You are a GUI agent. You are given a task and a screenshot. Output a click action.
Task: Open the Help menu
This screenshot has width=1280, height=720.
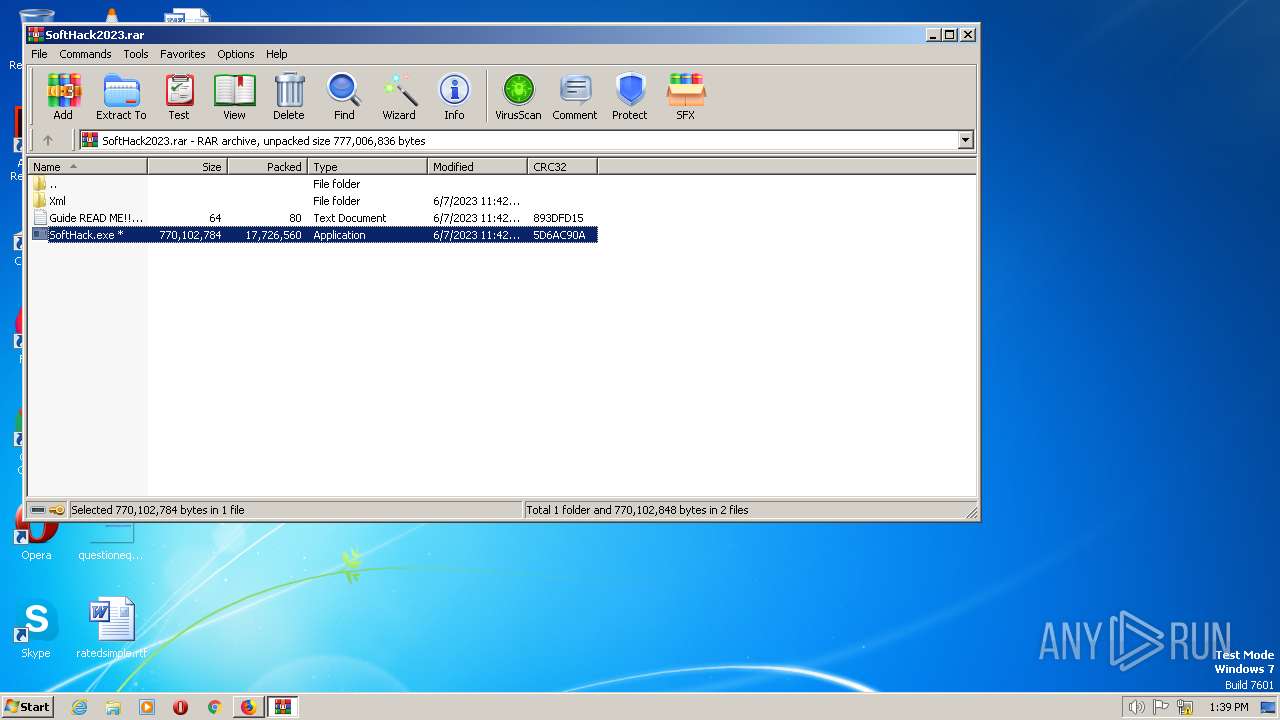pos(277,54)
